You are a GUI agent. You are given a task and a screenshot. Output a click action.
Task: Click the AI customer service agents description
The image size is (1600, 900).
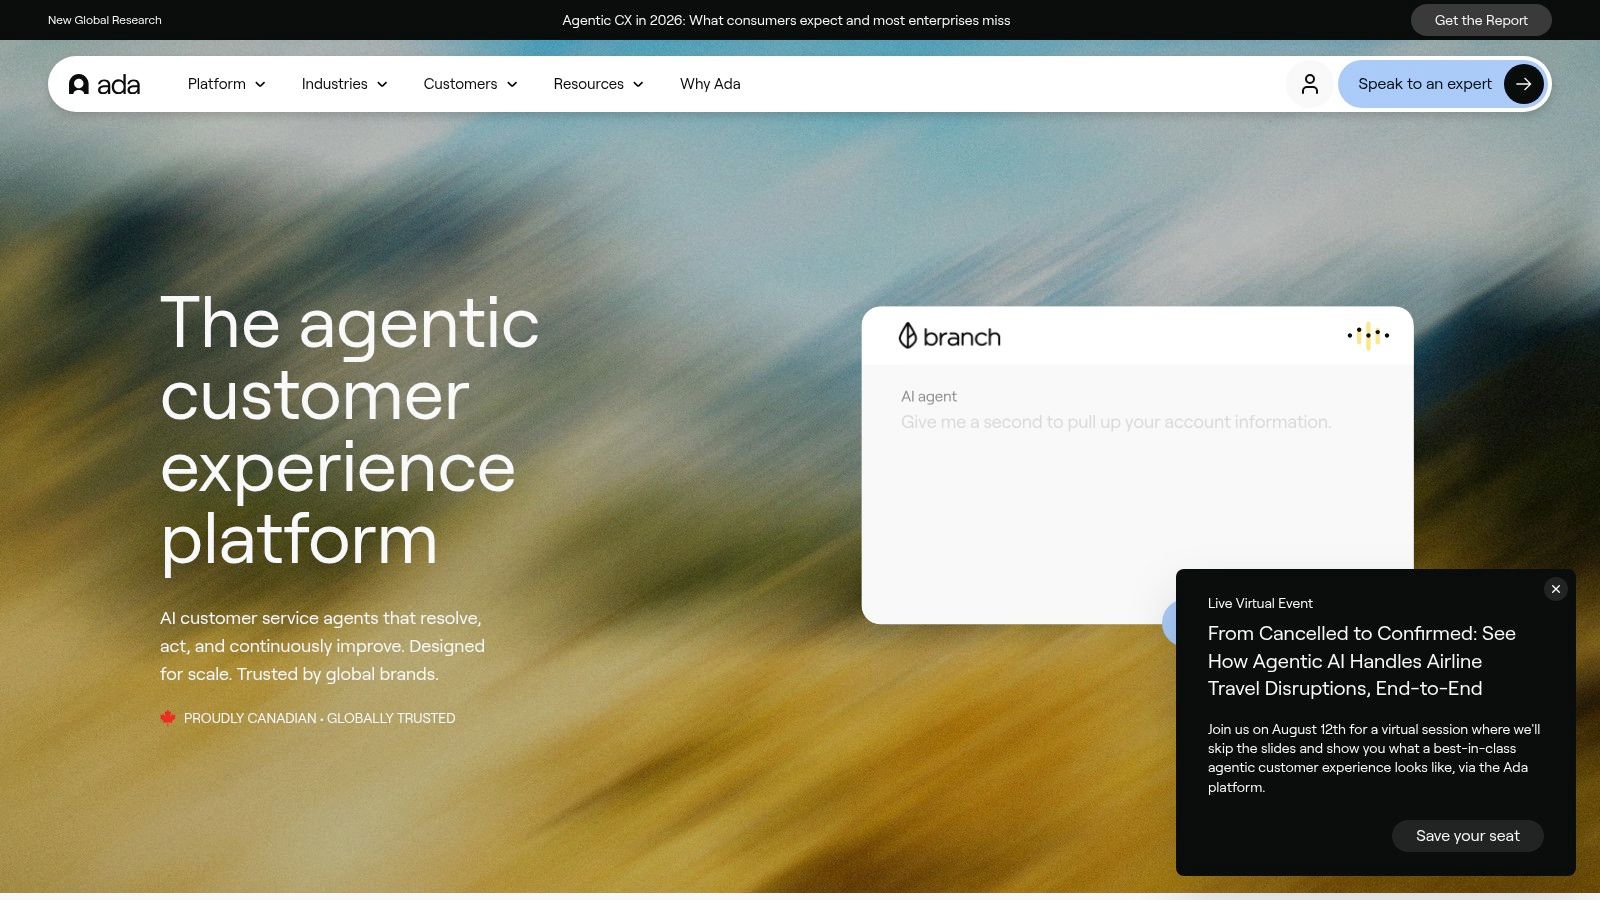click(x=322, y=646)
